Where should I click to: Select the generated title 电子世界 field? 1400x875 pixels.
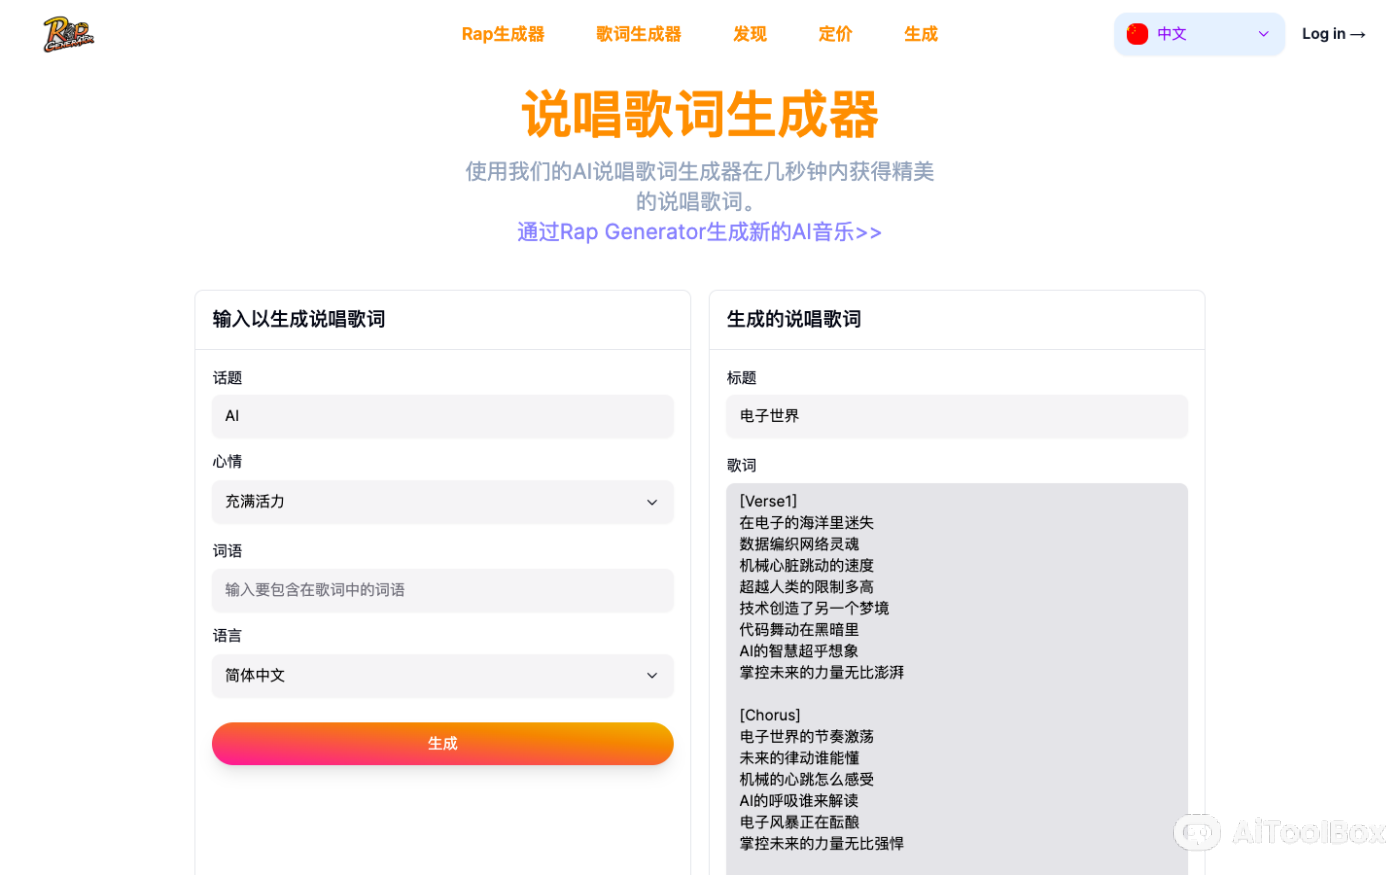click(956, 416)
